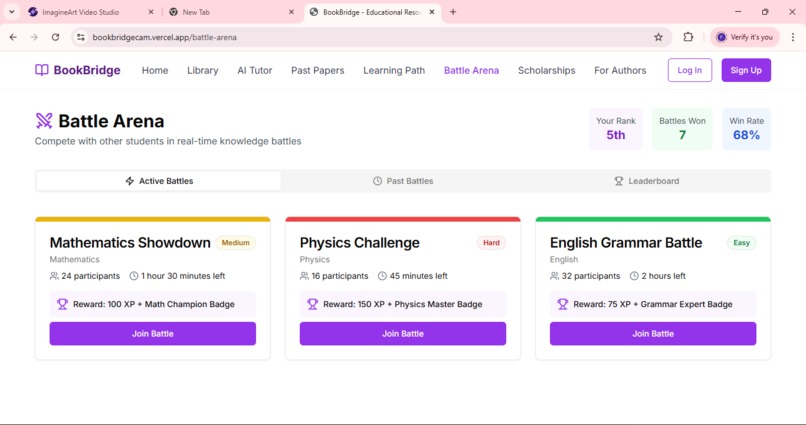Image resolution: width=806 pixels, height=425 pixels.
Task: Click the English Grammar Battle title
Action: pos(626,243)
